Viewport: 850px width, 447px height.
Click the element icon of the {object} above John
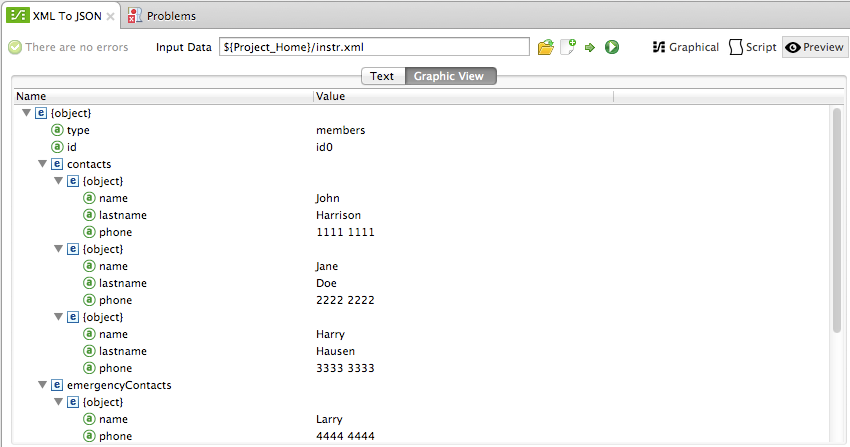(73, 181)
